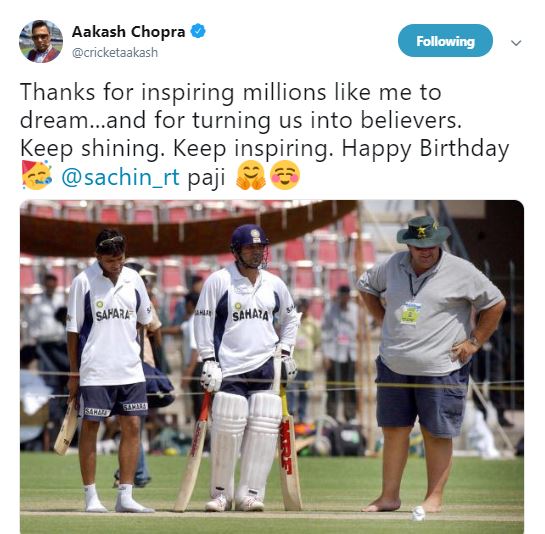Click the green Pakistan hat in photo
The height and width of the screenshot is (534, 545).
423,231
